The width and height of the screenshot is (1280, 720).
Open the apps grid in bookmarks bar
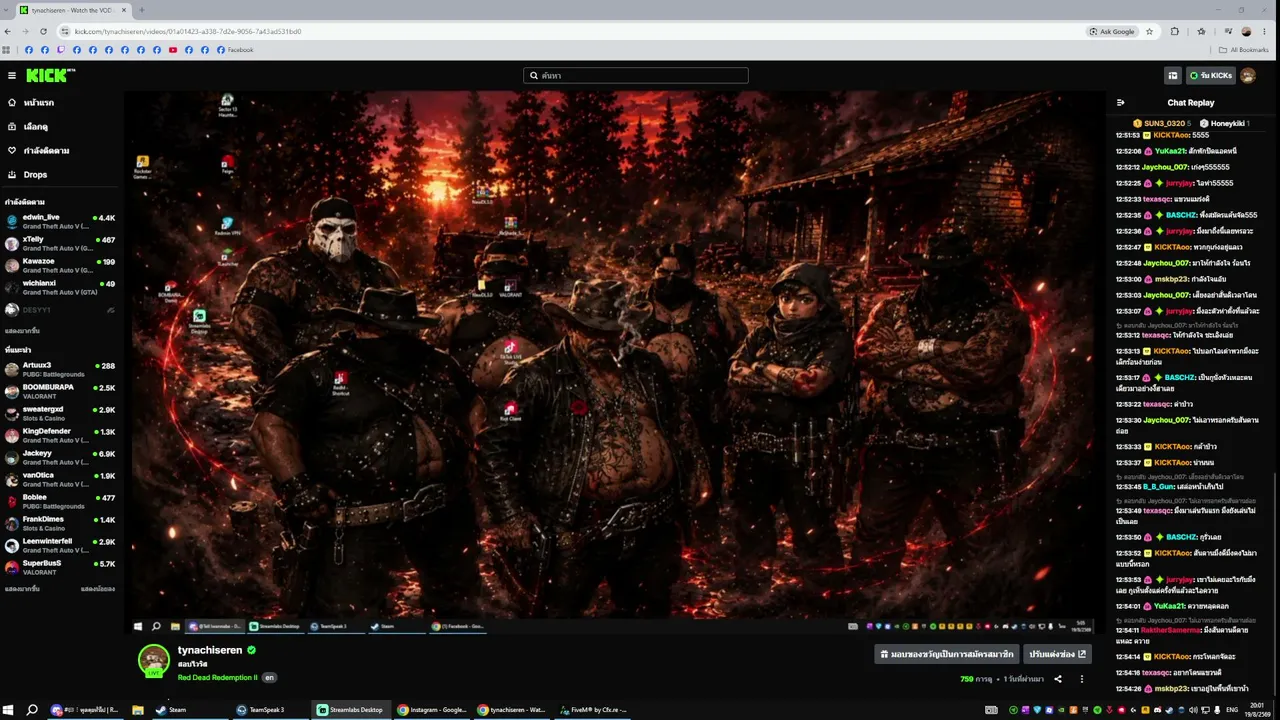tap(7, 50)
